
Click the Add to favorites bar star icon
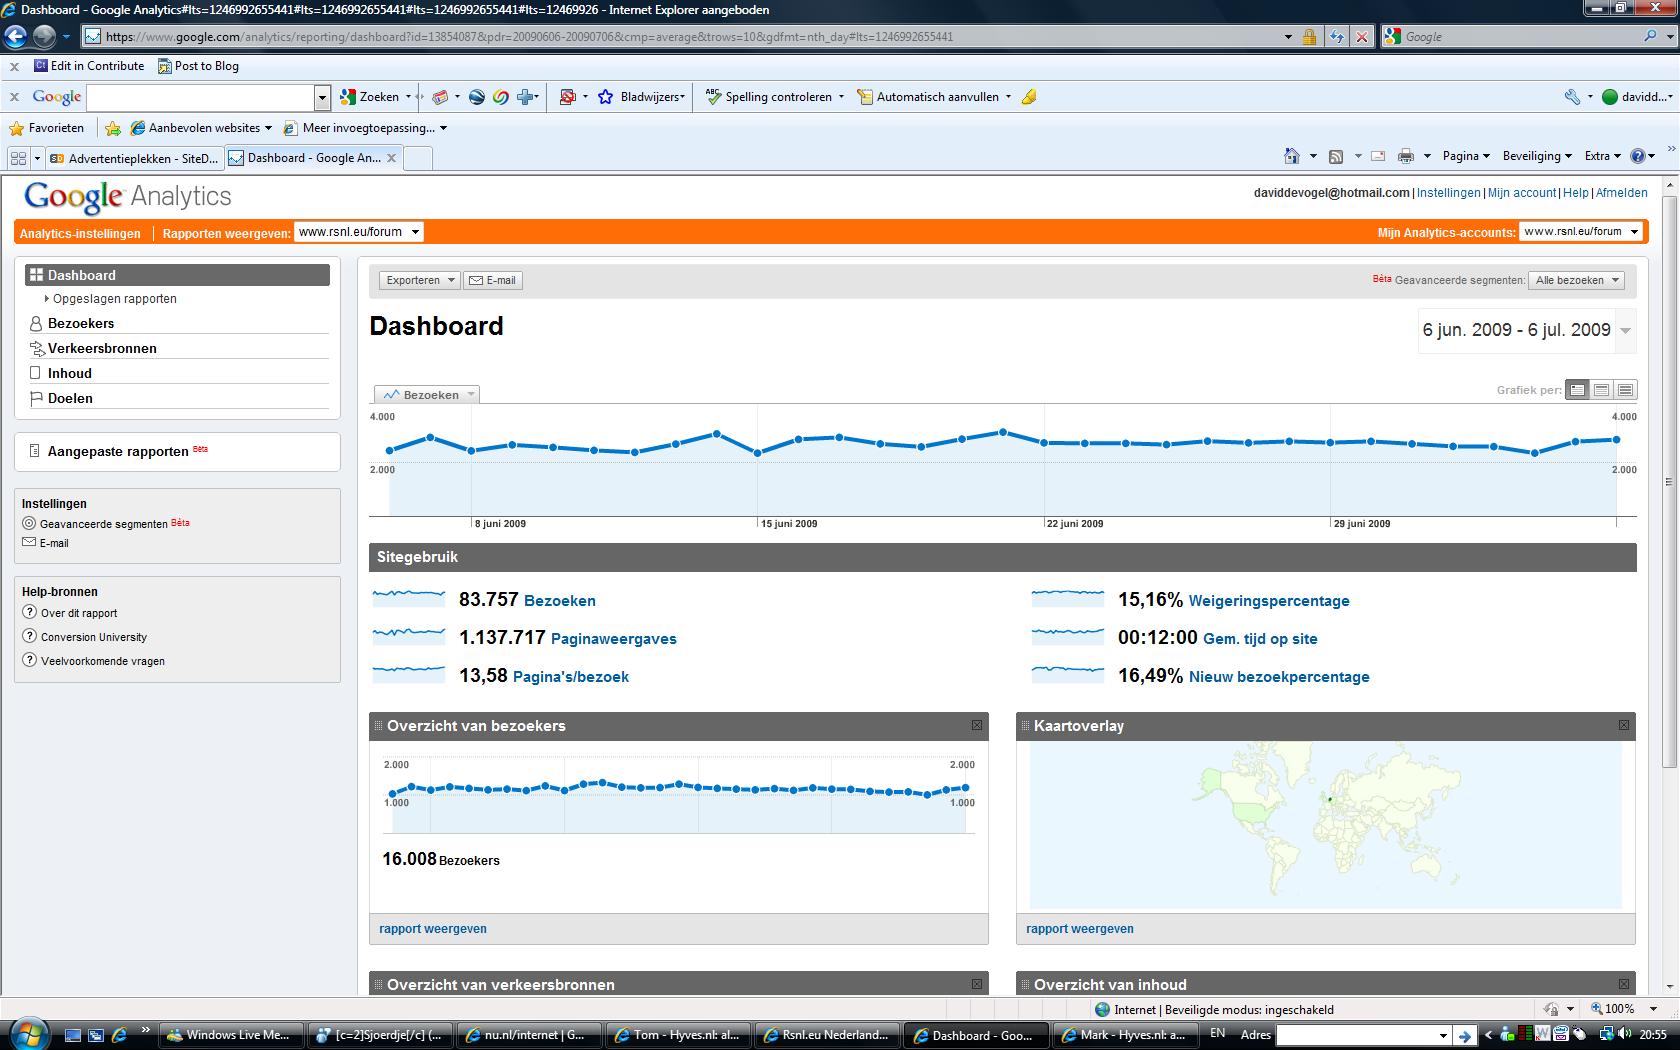tap(113, 128)
